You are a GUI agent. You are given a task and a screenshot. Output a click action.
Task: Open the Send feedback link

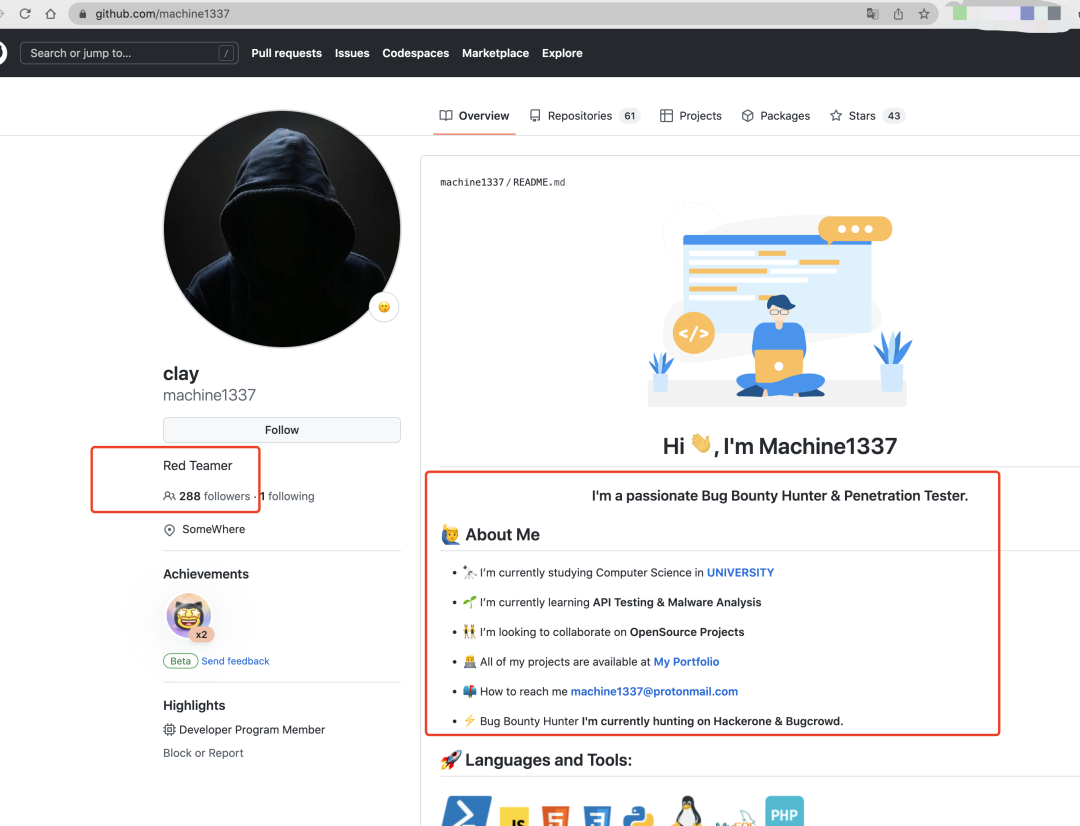(235, 661)
